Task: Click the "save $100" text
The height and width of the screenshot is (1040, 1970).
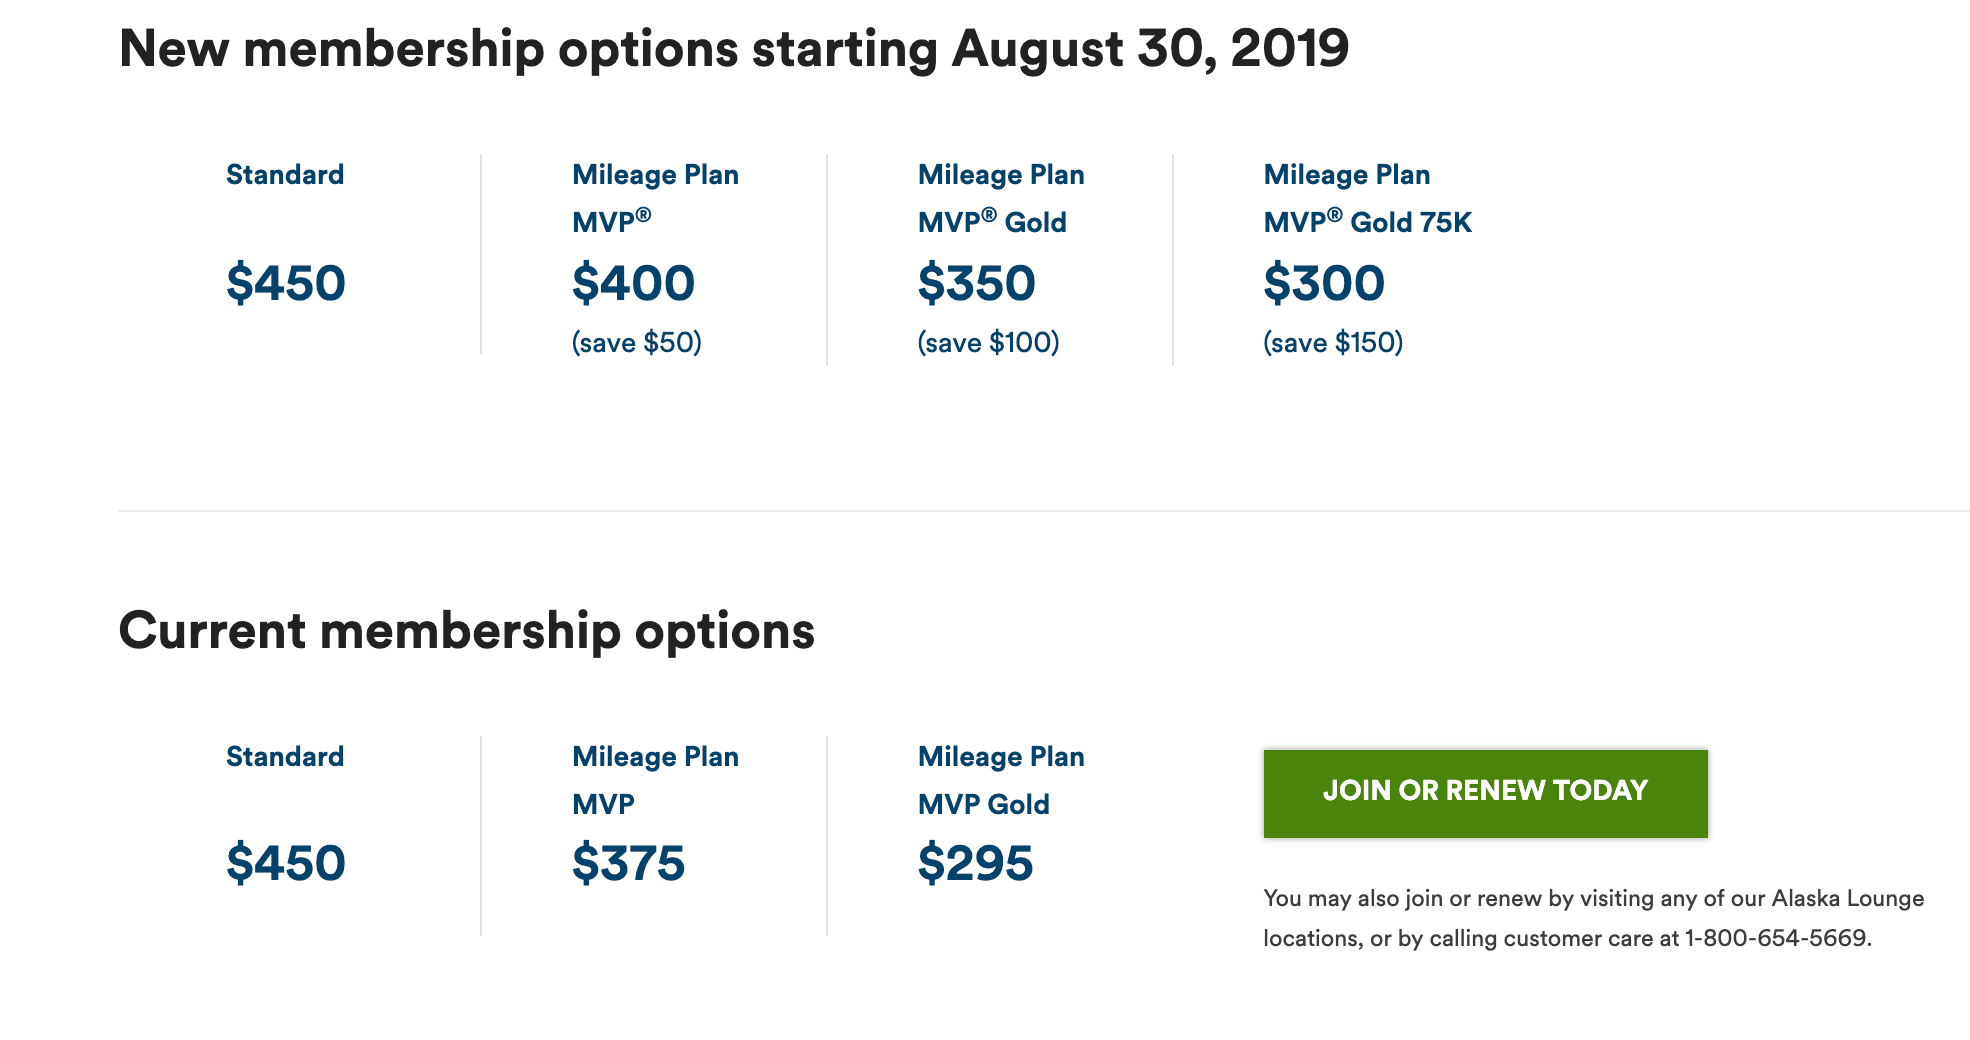Action: (988, 343)
